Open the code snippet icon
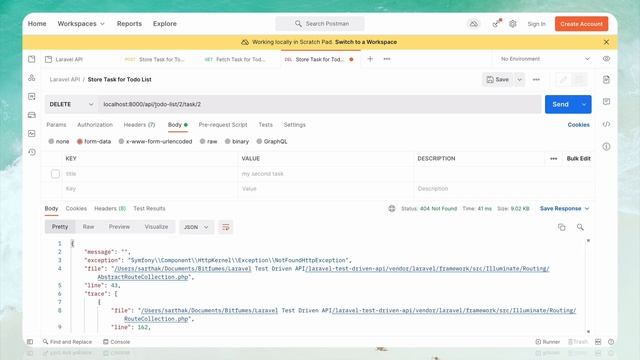Viewport: 640px width, 360px height. click(x=607, y=124)
